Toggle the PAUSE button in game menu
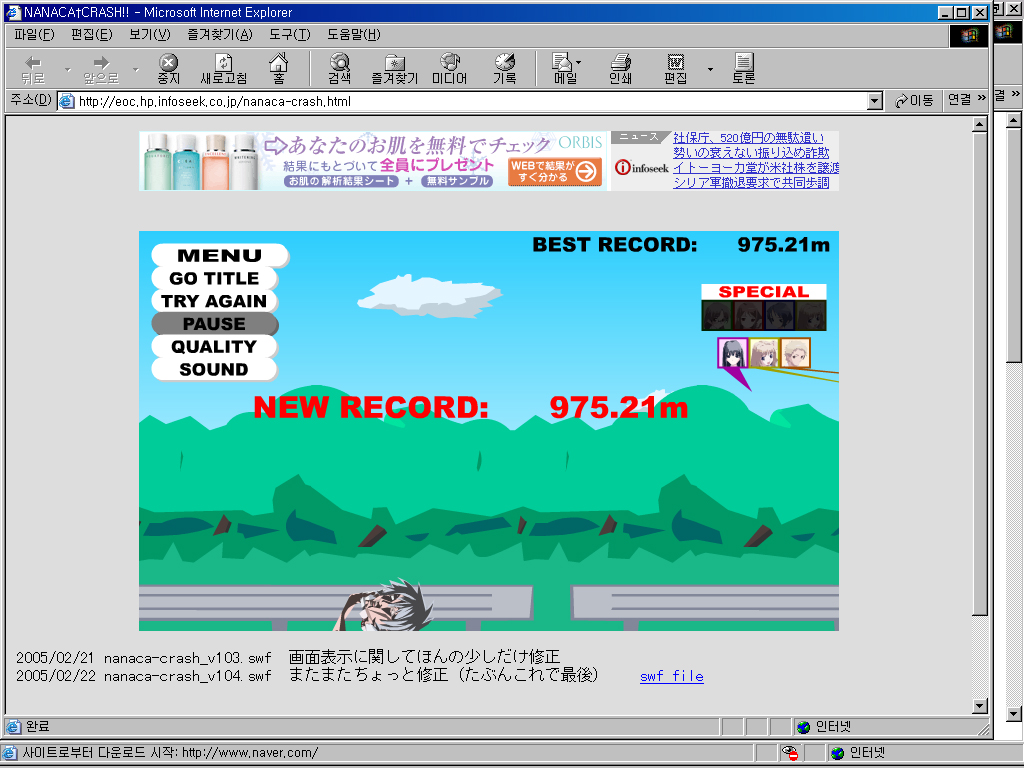The image size is (1024, 768). coord(214,324)
